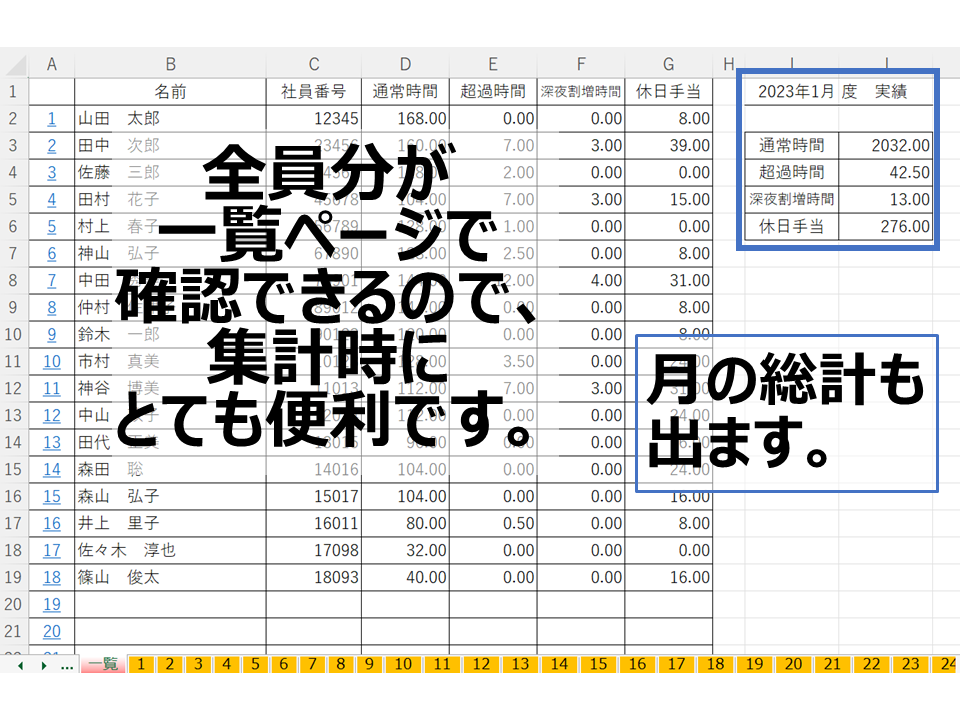Open link 15 for 森山 弘子
This screenshot has width=960, height=720.
click(x=51, y=497)
